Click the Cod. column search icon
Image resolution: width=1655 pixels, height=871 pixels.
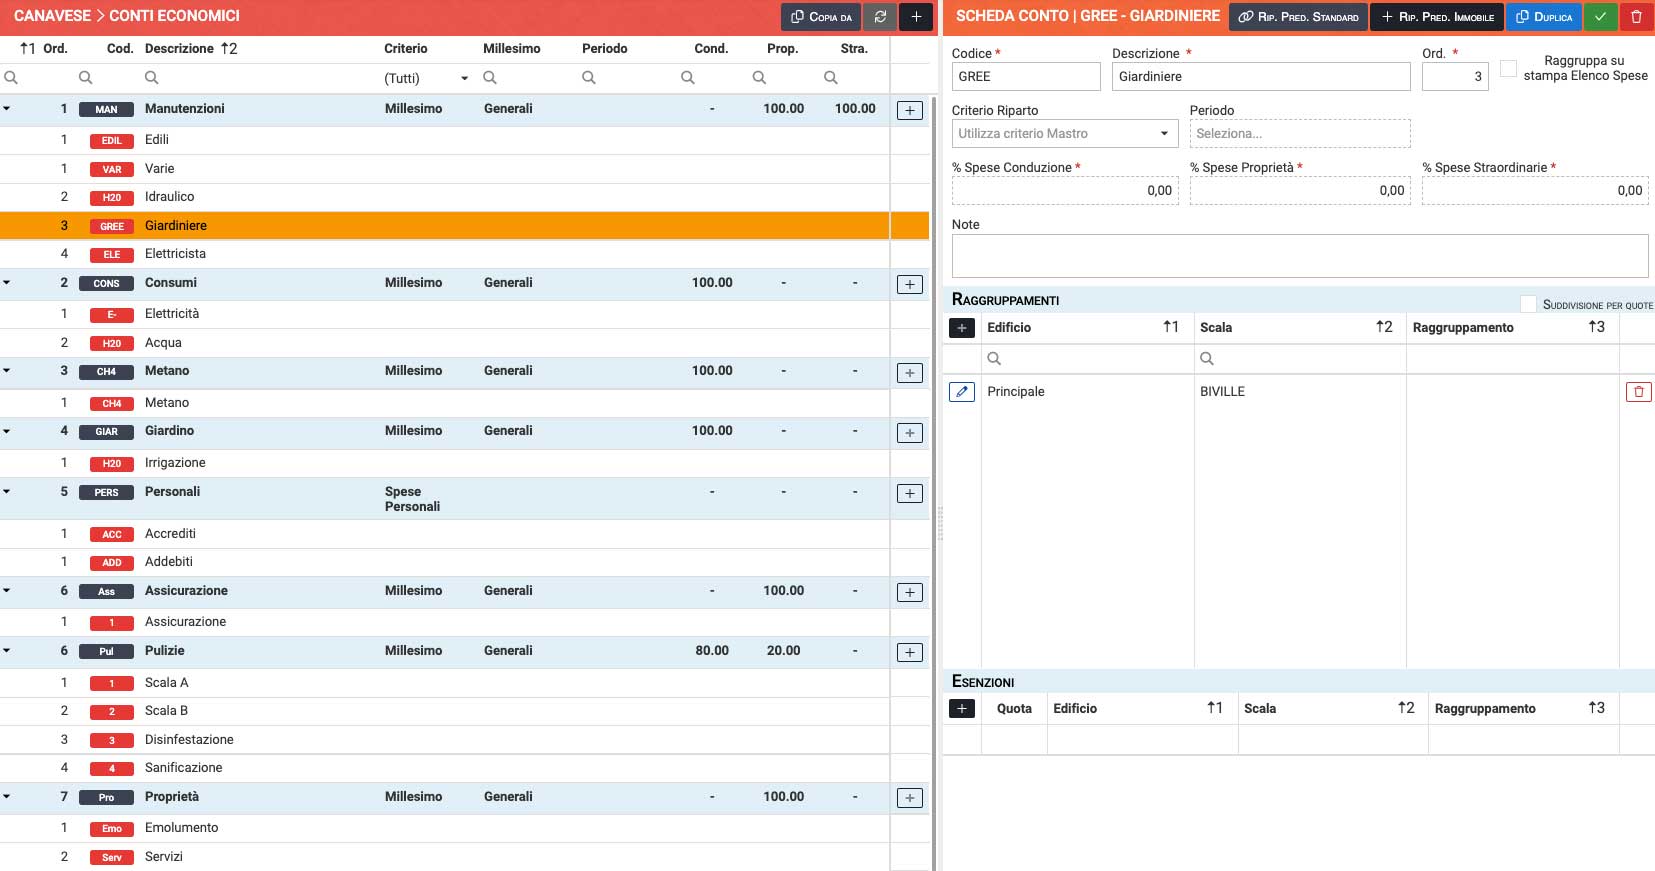click(86, 78)
